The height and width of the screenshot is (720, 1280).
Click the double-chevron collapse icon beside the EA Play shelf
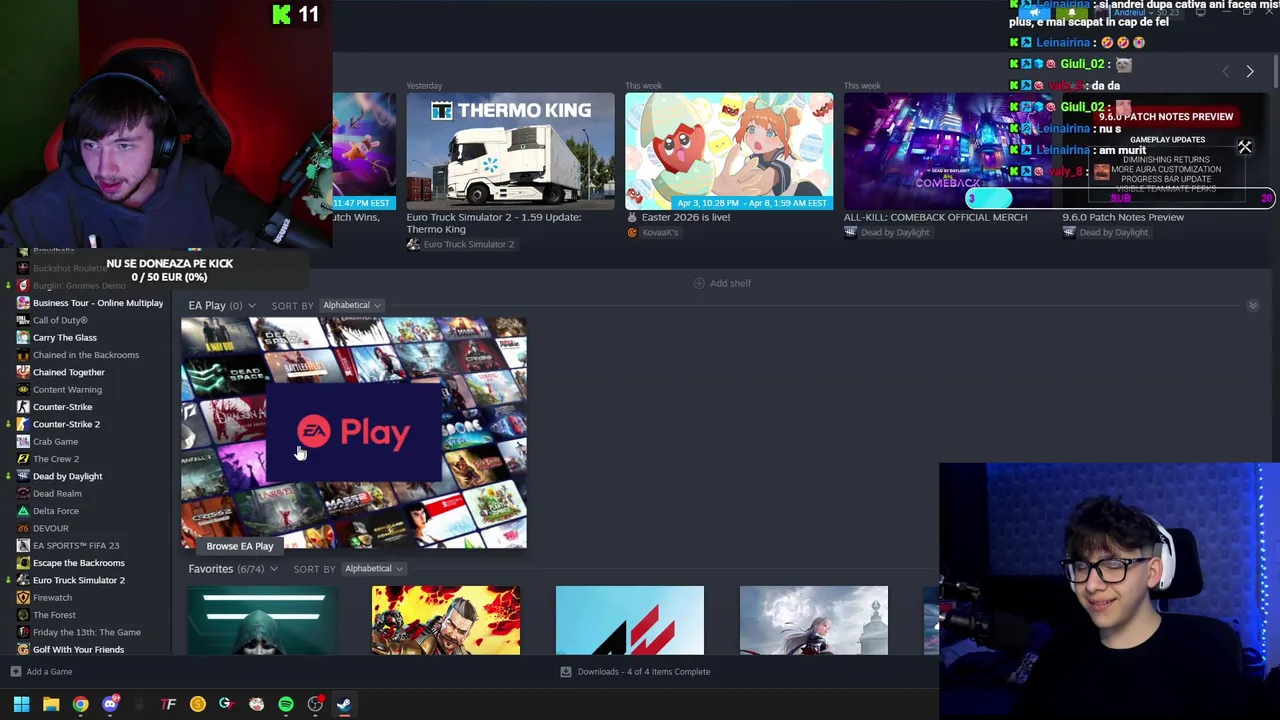(1253, 305)
